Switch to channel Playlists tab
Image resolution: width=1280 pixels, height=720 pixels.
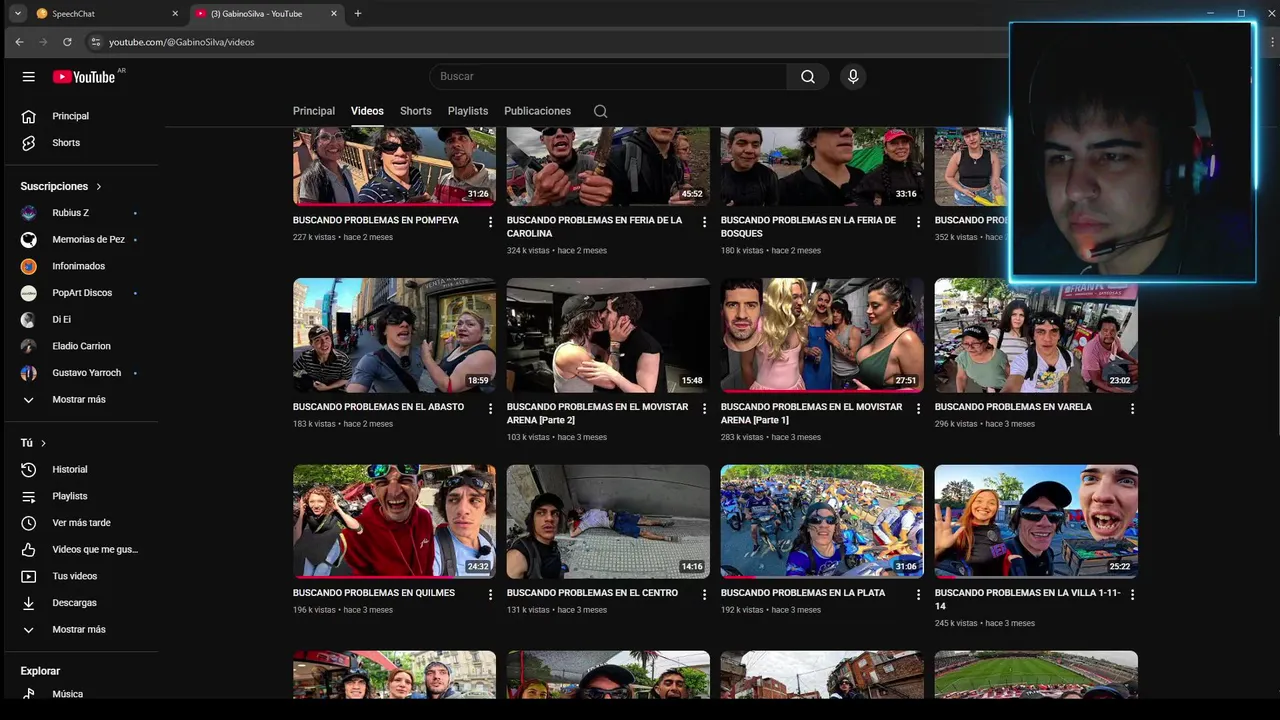click(x=468, y=111)
